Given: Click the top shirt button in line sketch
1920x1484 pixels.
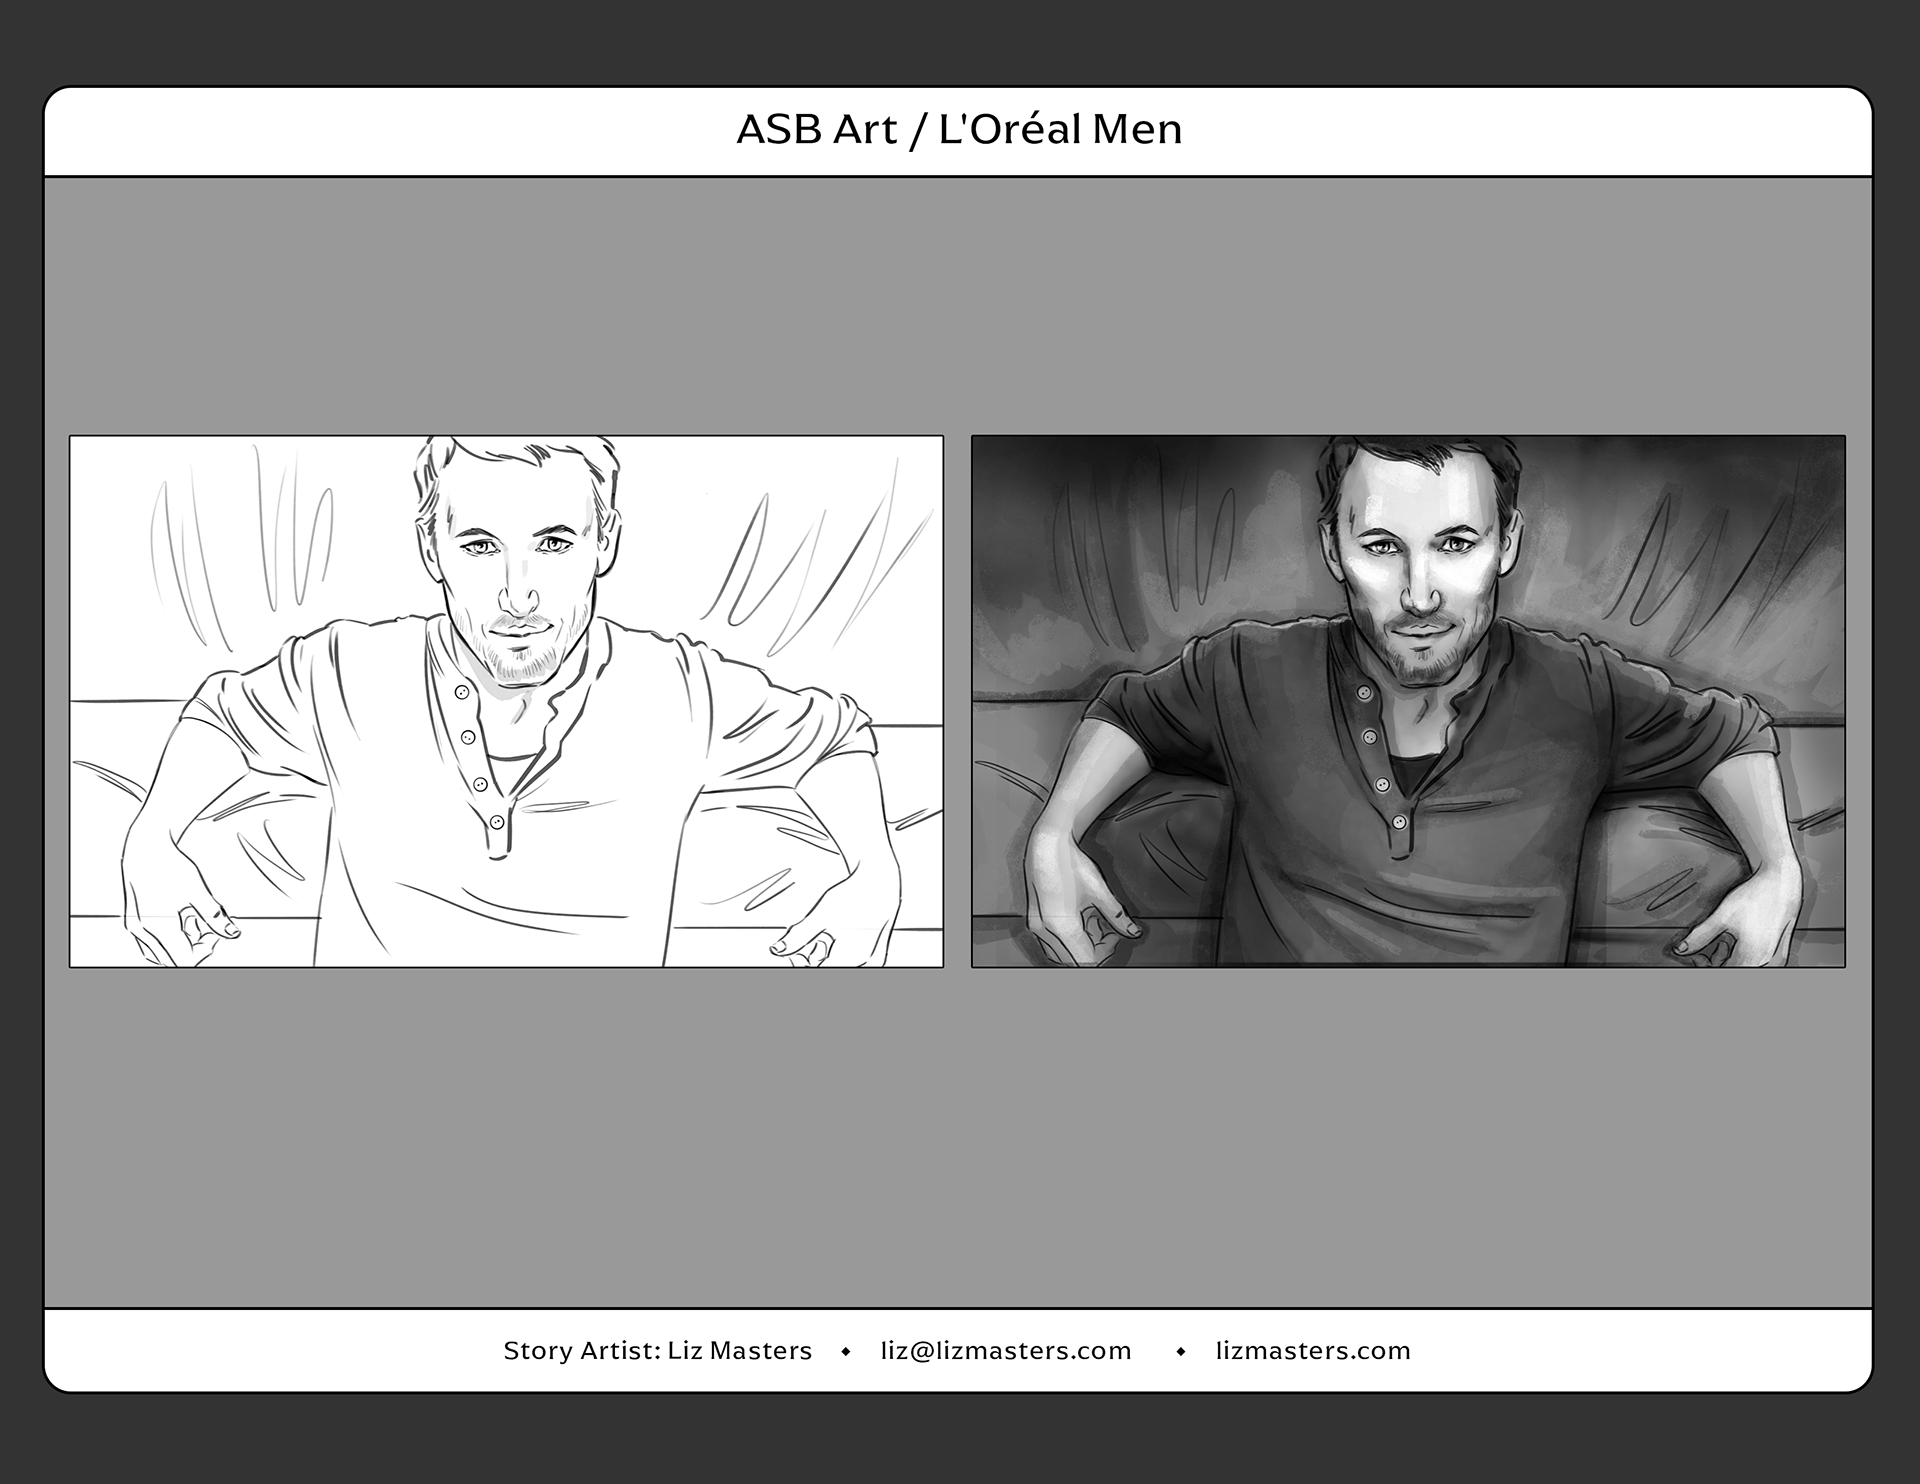Looking at the screenshot, I should click(461, 692).
